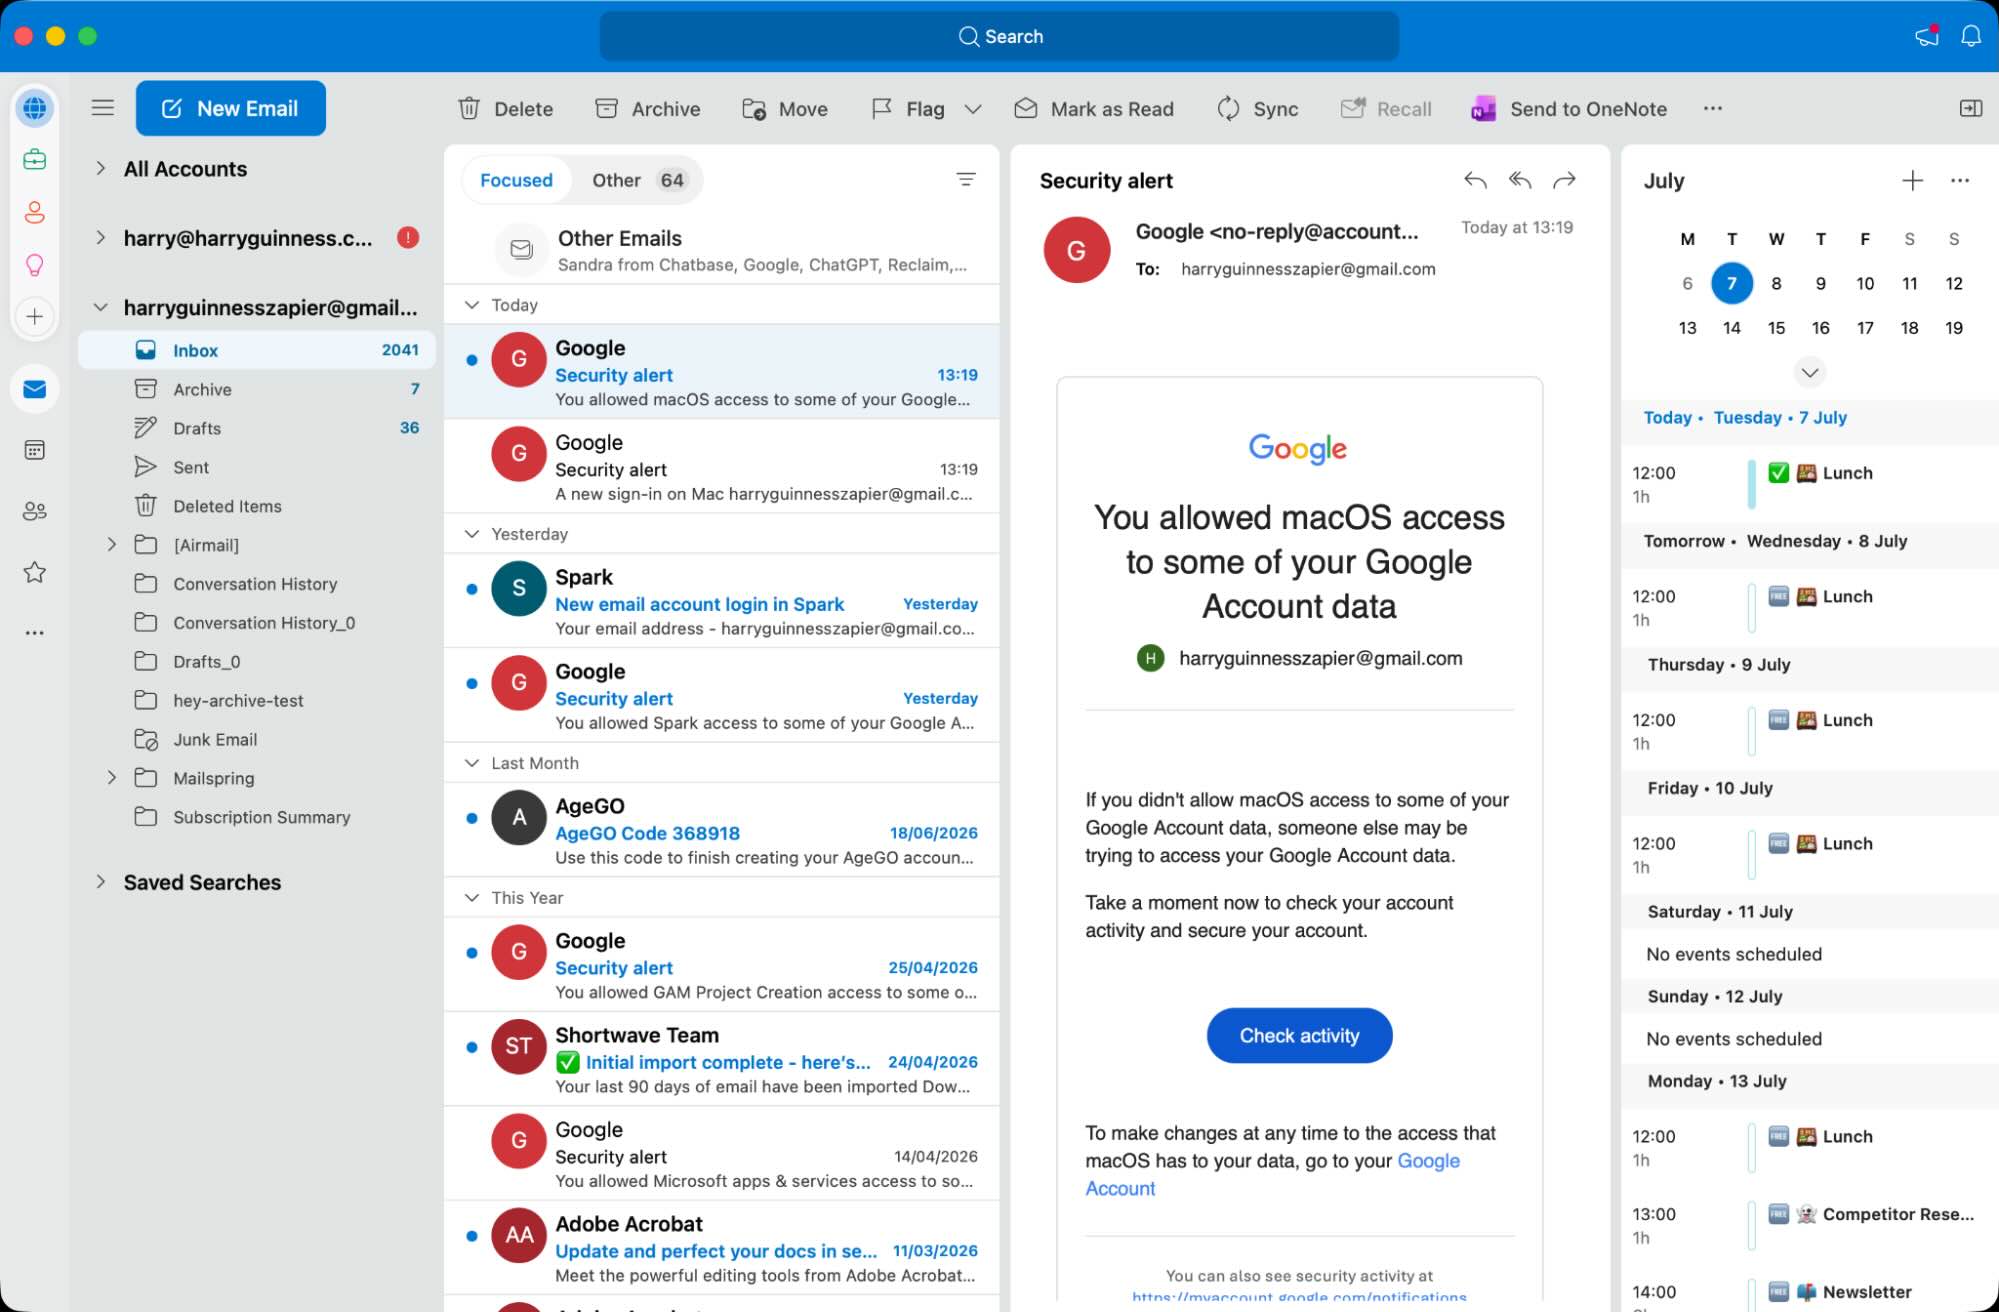This screenshot has width=1999, height=1312.
Task: Sync the mailbox
Action: (1257, 109)
